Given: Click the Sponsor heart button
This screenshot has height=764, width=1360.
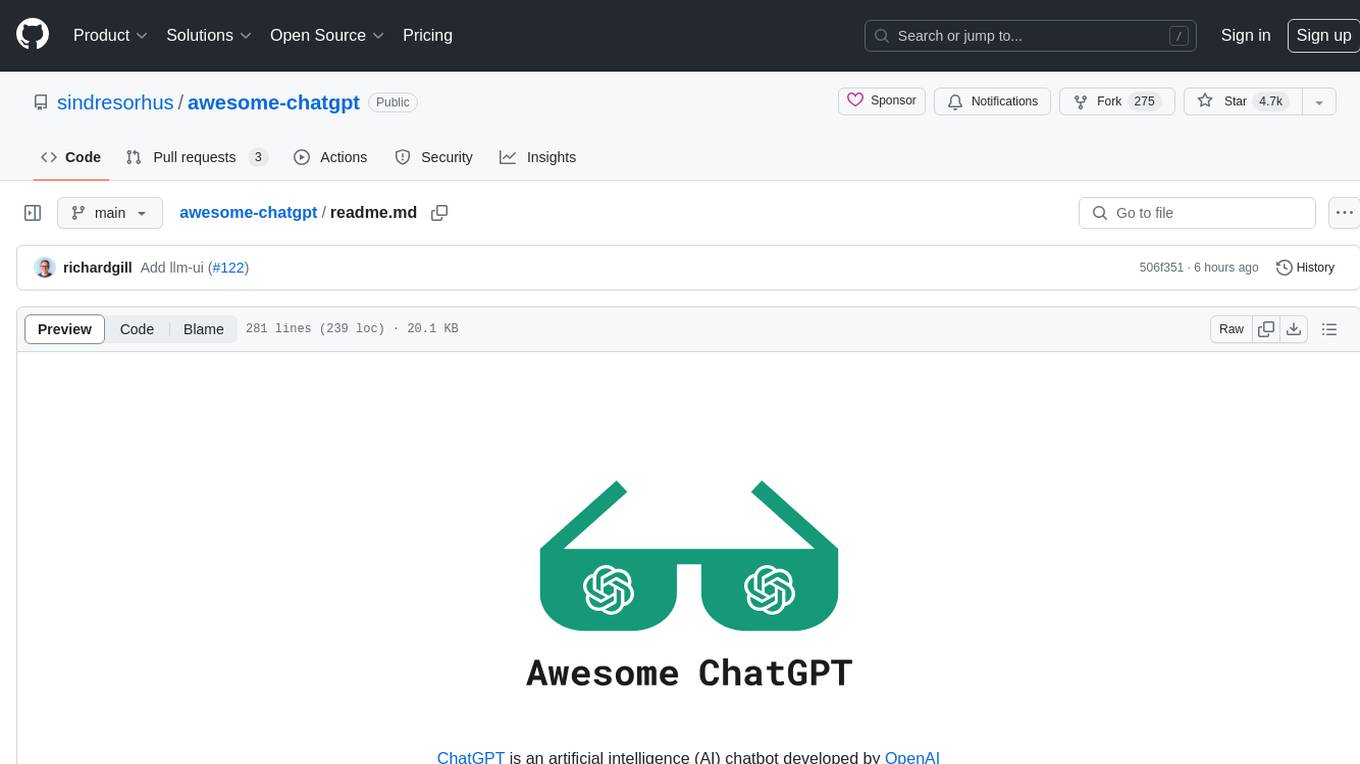Looking at the screenshot, I should click(882, 101).
